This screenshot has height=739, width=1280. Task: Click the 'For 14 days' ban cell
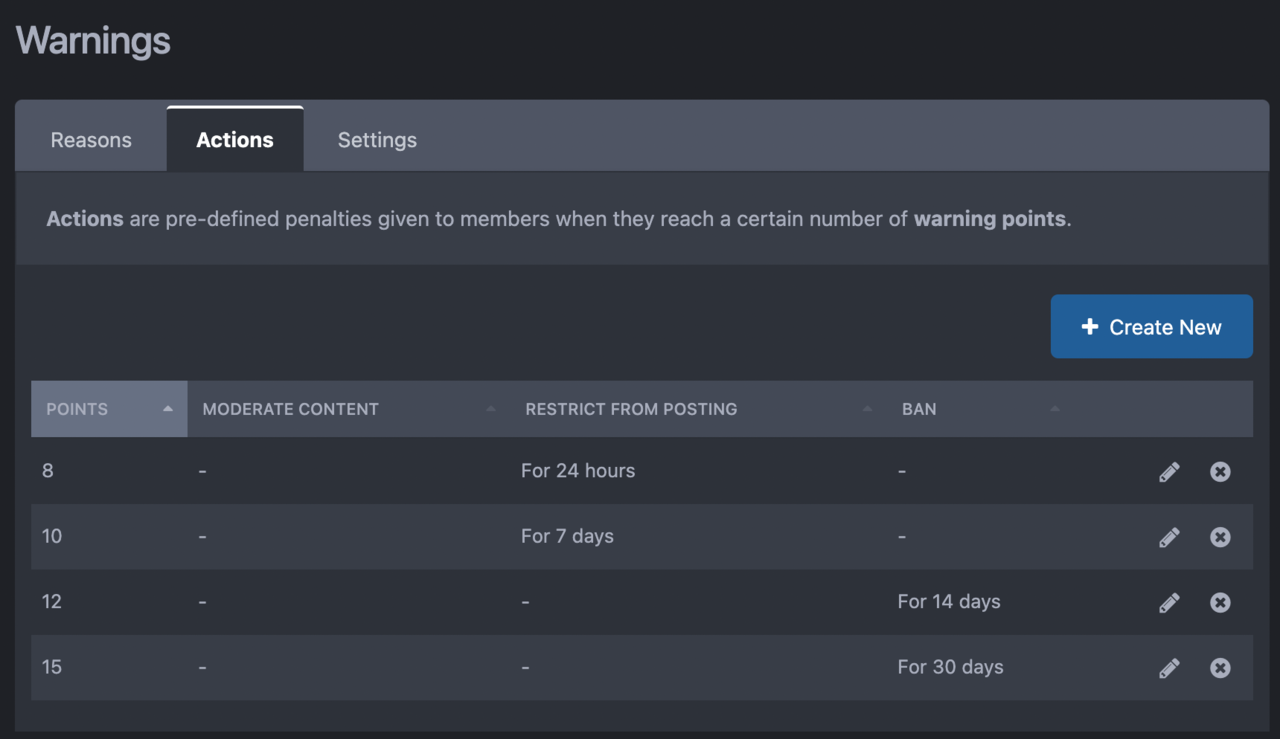[949, 602]
